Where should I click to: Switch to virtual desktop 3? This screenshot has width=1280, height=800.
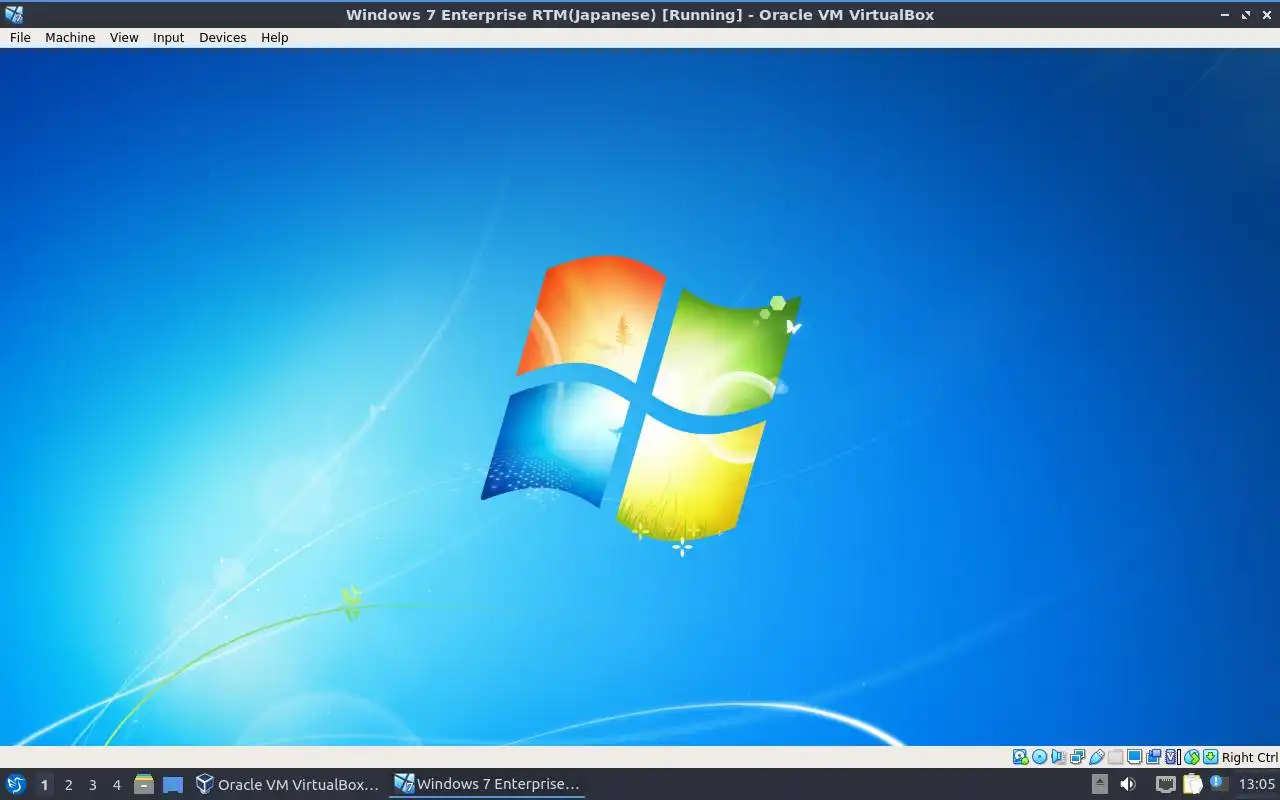(92, 784)
